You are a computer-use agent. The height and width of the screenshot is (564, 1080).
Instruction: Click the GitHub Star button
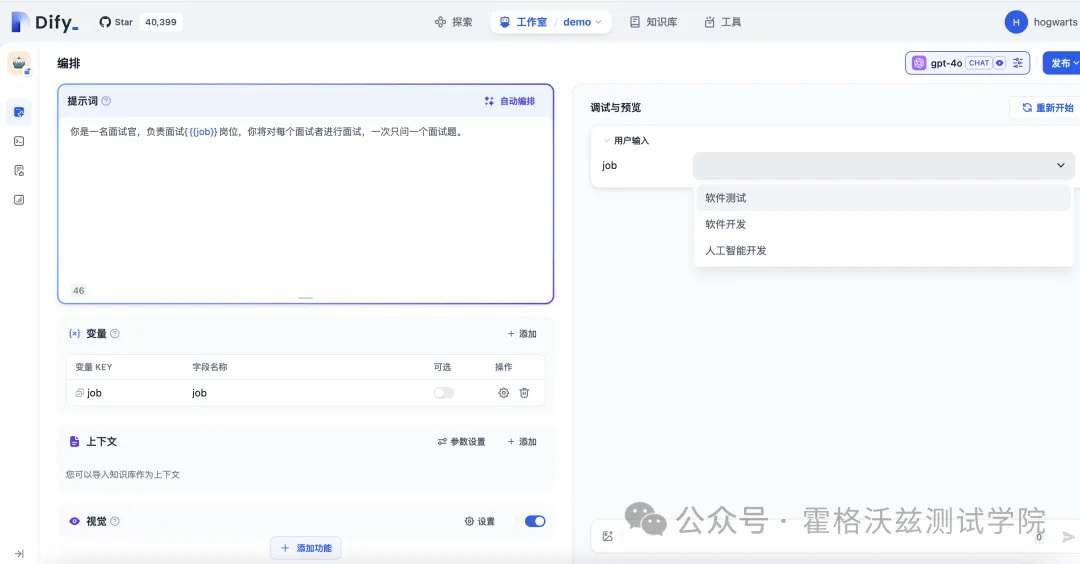[116, 22]
